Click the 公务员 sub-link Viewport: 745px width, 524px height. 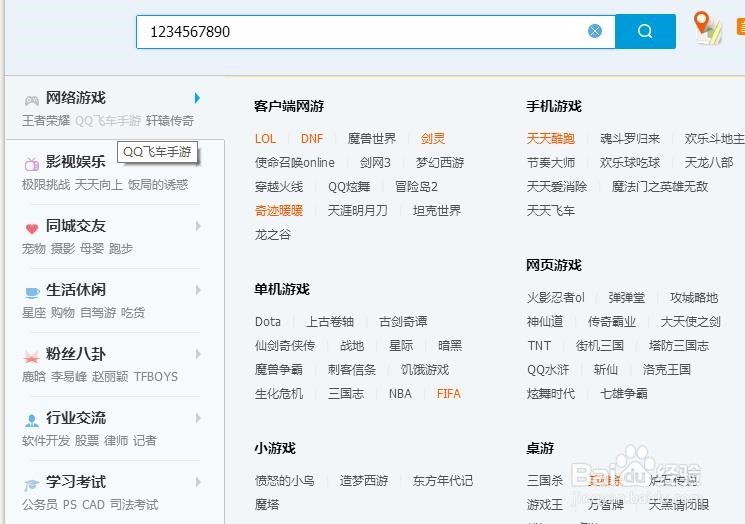click(x=40, y=505)
